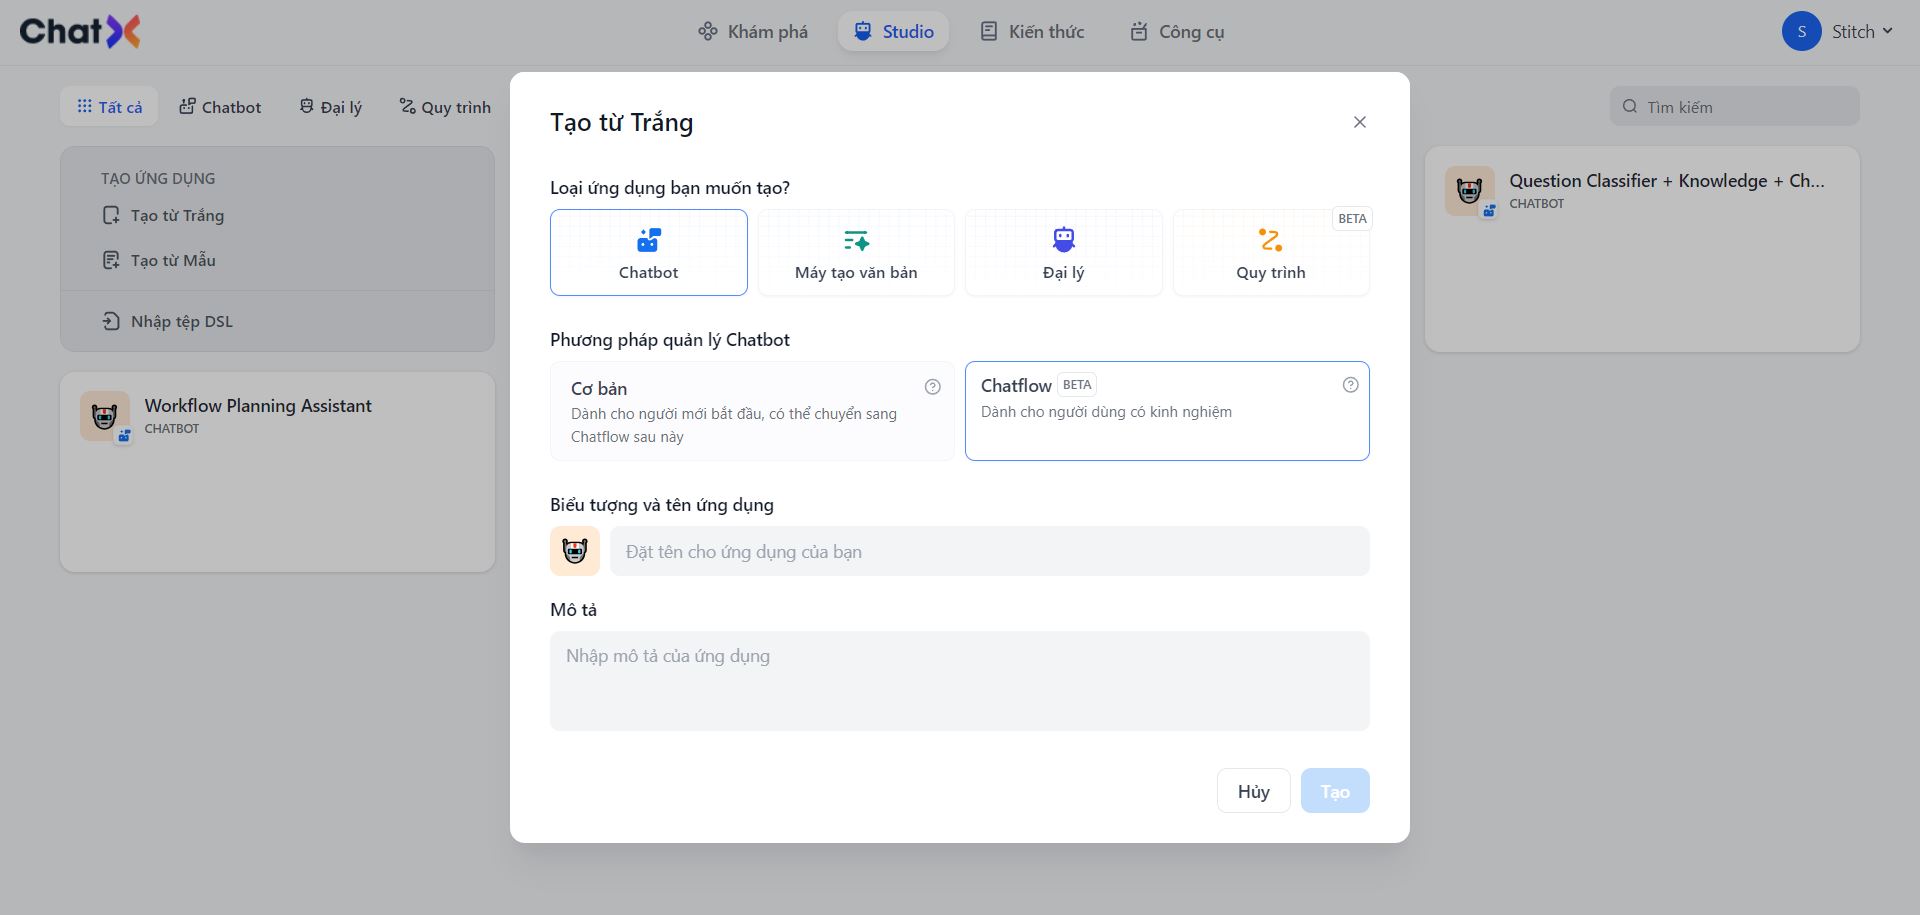Click the Chatflow help question icon

click(1350, 385)
